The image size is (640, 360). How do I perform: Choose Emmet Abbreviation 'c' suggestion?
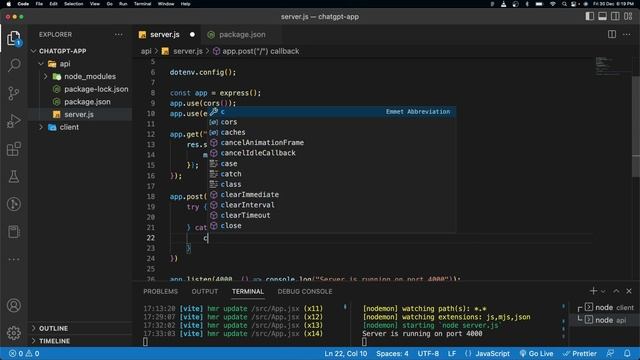click(x=332, y=111)
